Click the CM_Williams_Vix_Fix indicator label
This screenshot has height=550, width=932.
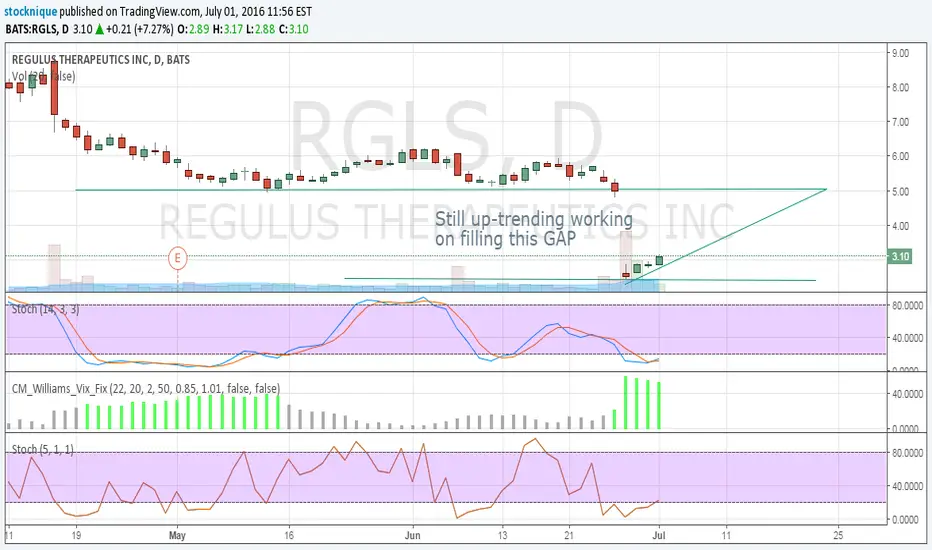[x=146, y=388]
